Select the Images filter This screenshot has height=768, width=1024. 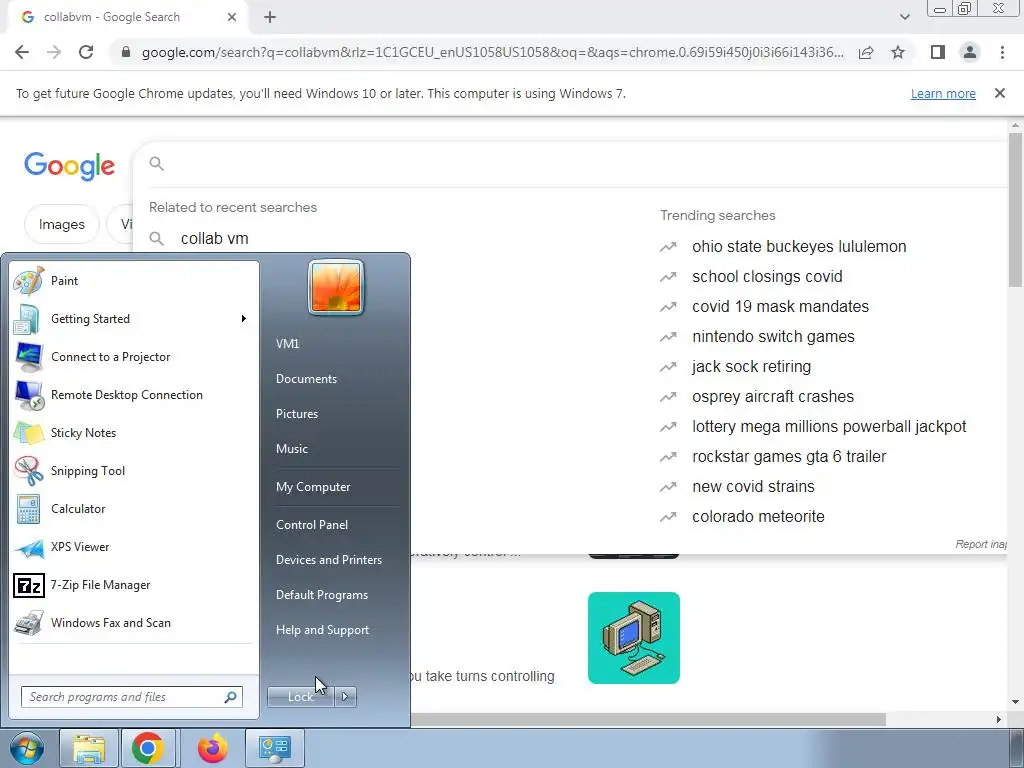point(61,224)
